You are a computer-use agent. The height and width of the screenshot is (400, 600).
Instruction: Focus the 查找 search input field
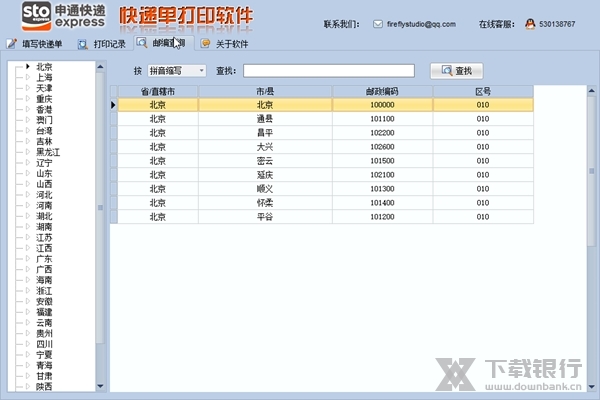[x=329, y=70]
